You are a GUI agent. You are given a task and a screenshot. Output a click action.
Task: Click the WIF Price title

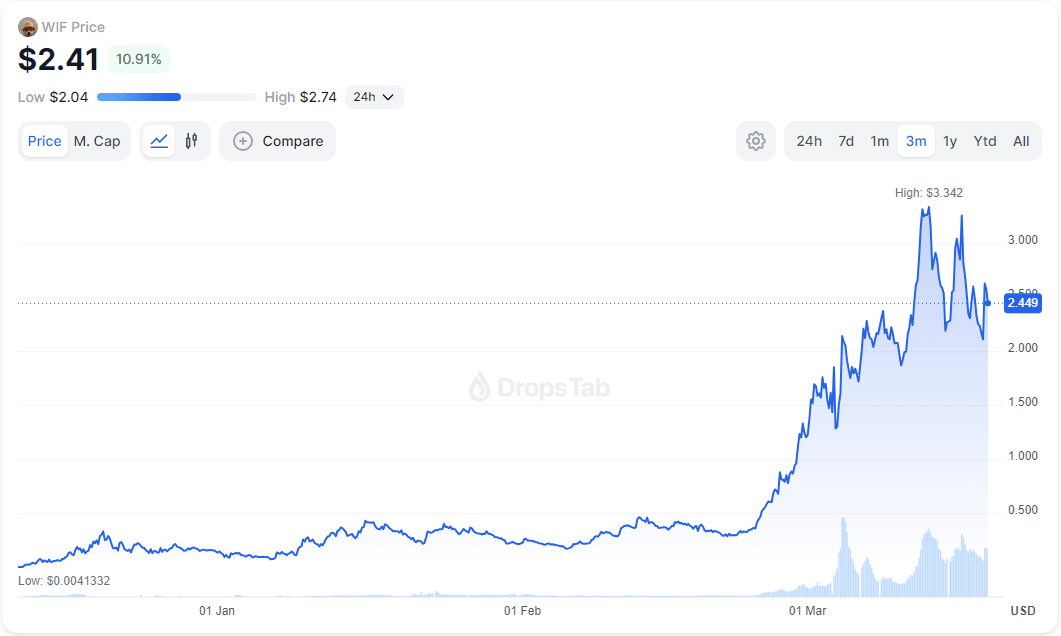[73, 27]
